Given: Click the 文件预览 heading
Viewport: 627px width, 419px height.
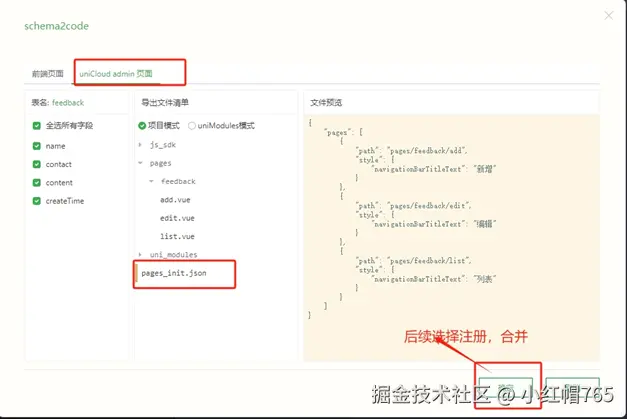Looking at the screenshot, I should pos(326,103).
